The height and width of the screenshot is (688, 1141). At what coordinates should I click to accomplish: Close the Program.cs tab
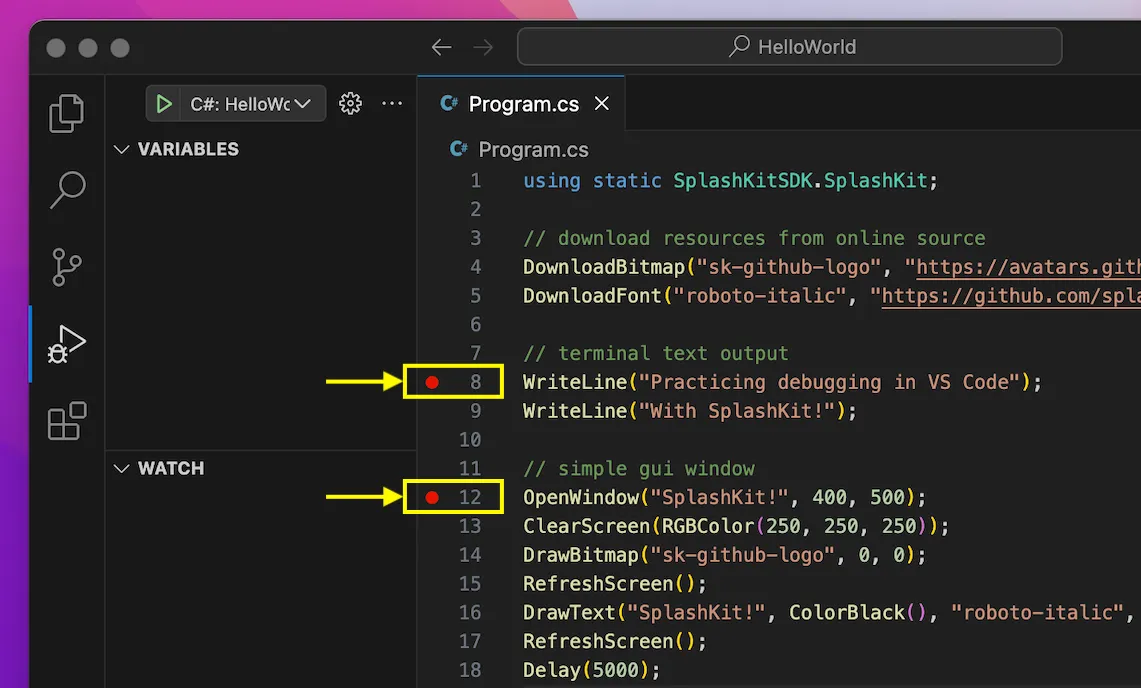(602, 103)
